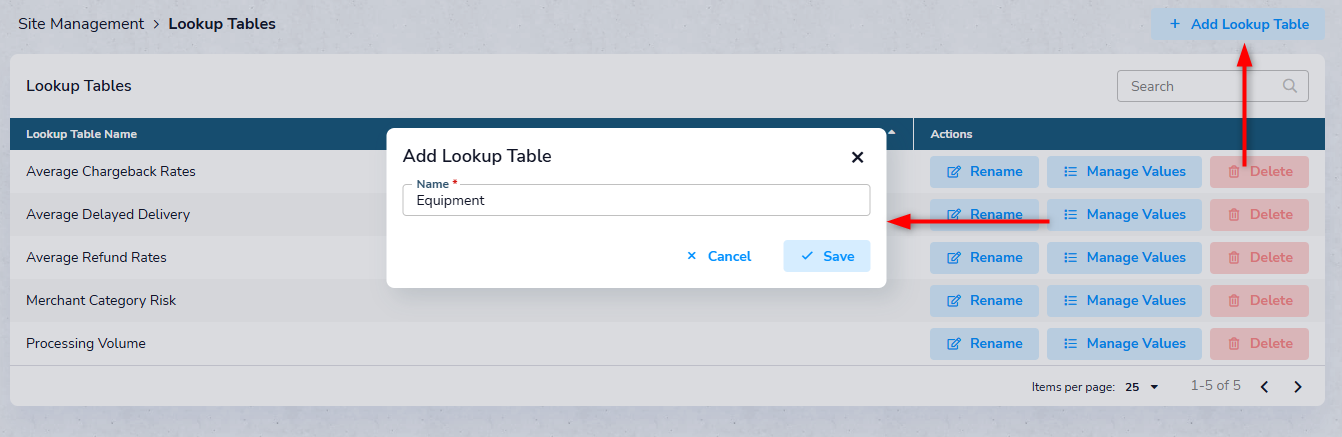The height and width of the screenshot is (437, 1342).
Task: Open Site Management breadcrumb link
Action: (x=81, y=24)
